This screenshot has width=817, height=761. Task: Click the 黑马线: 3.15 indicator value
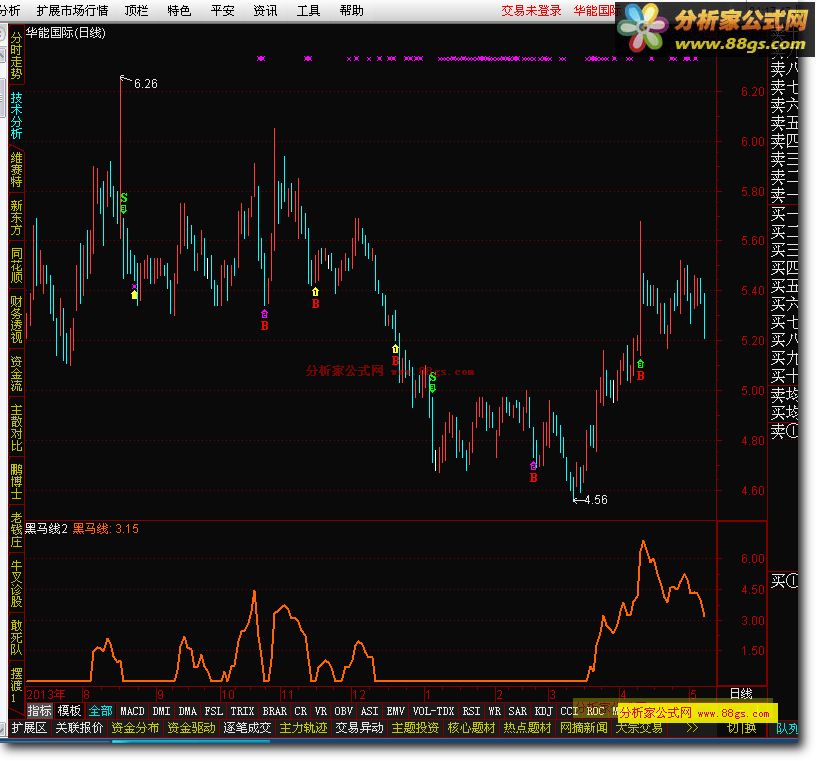tap(105, 529)
